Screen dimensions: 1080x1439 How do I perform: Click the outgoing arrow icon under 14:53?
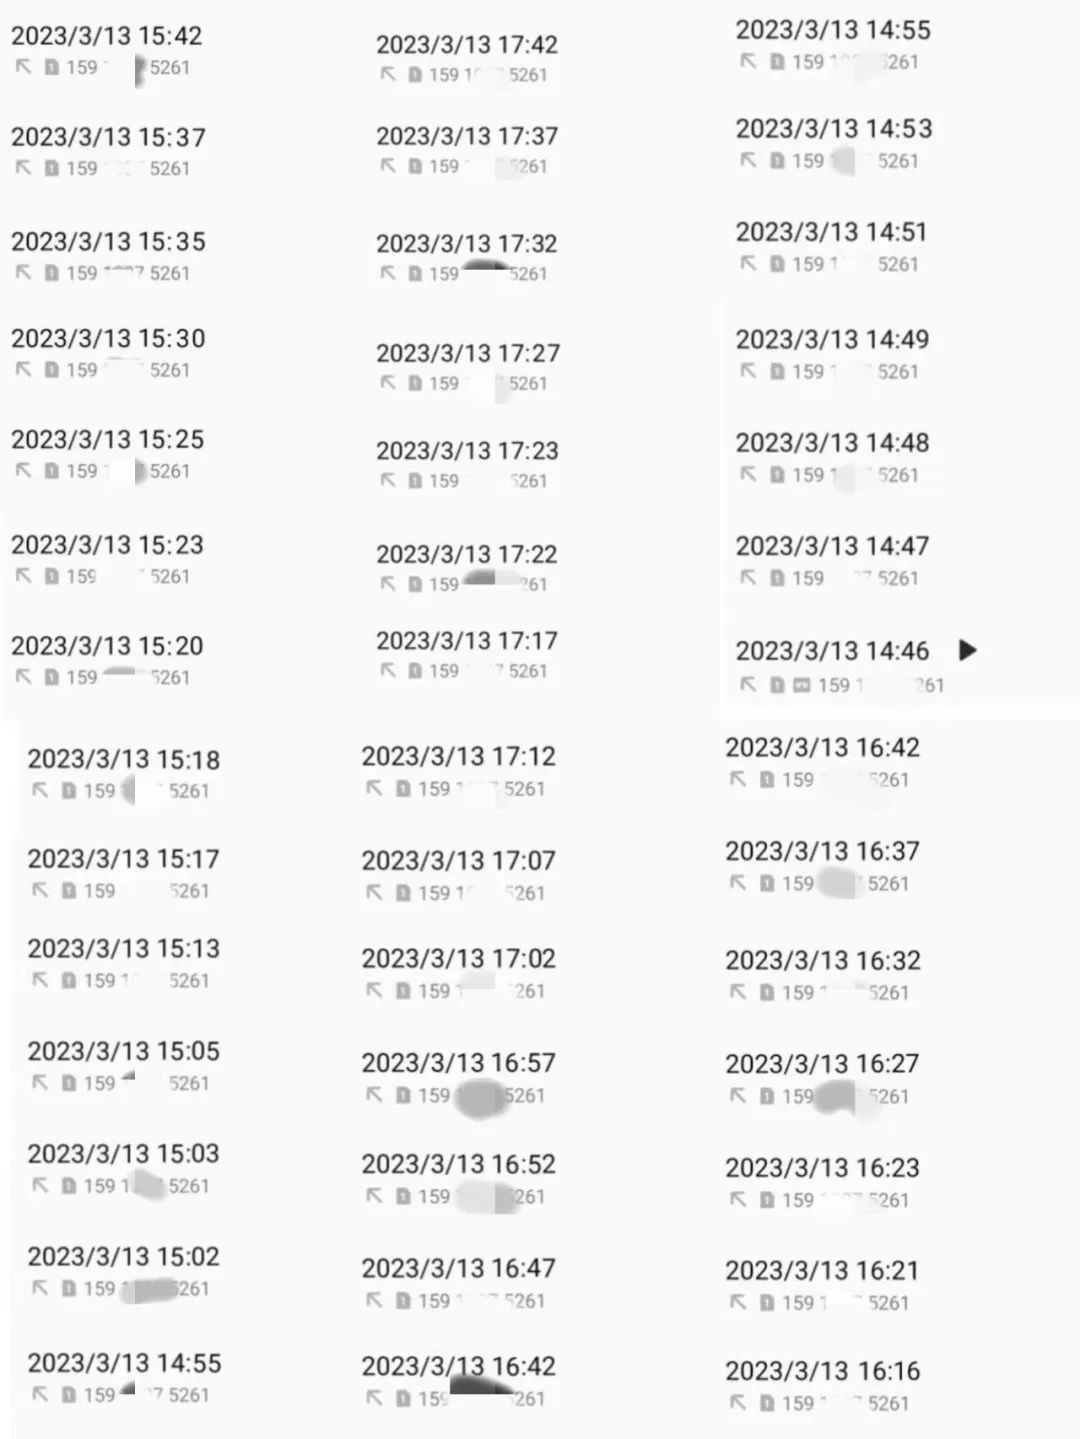pos(748,160)
